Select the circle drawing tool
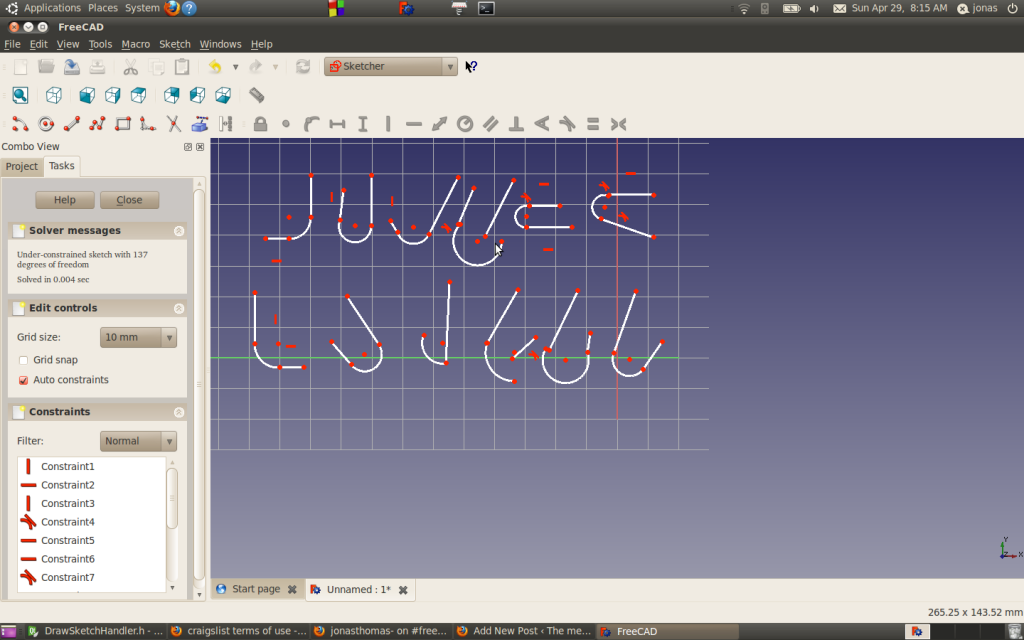Screen dimensions: 1024x640 (x=46, y=123)
